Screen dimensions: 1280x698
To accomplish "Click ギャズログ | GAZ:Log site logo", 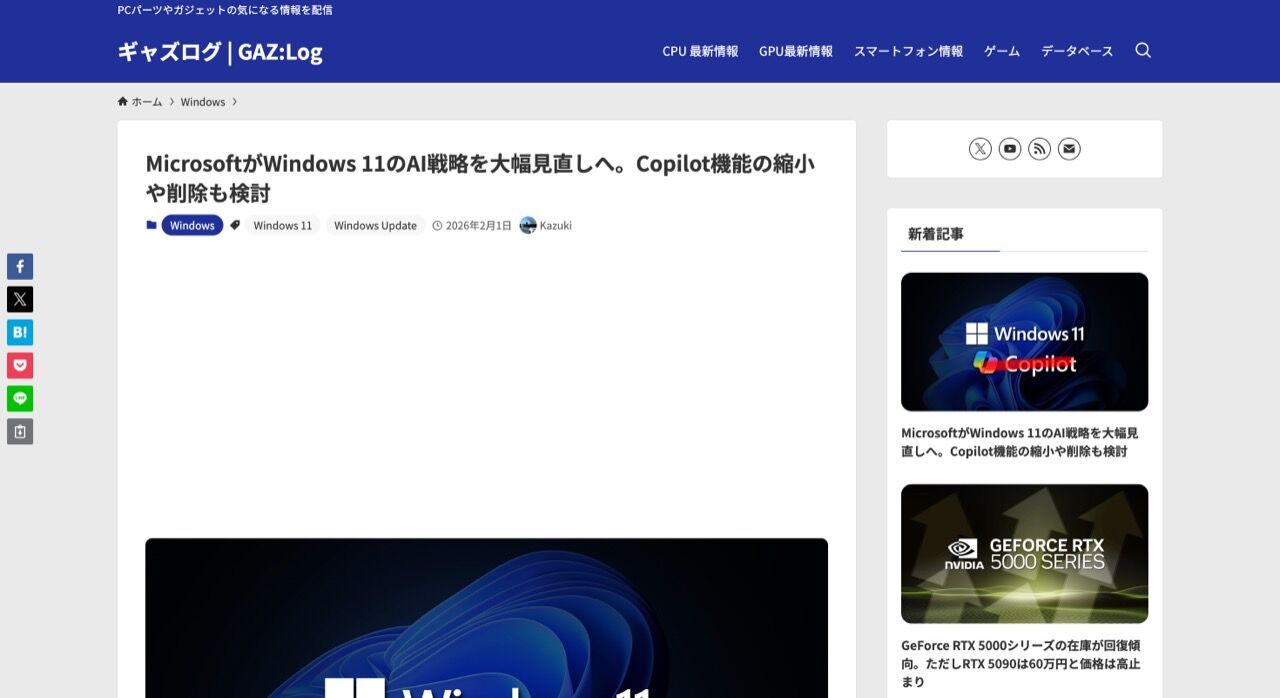I will (x=220, y=51).
